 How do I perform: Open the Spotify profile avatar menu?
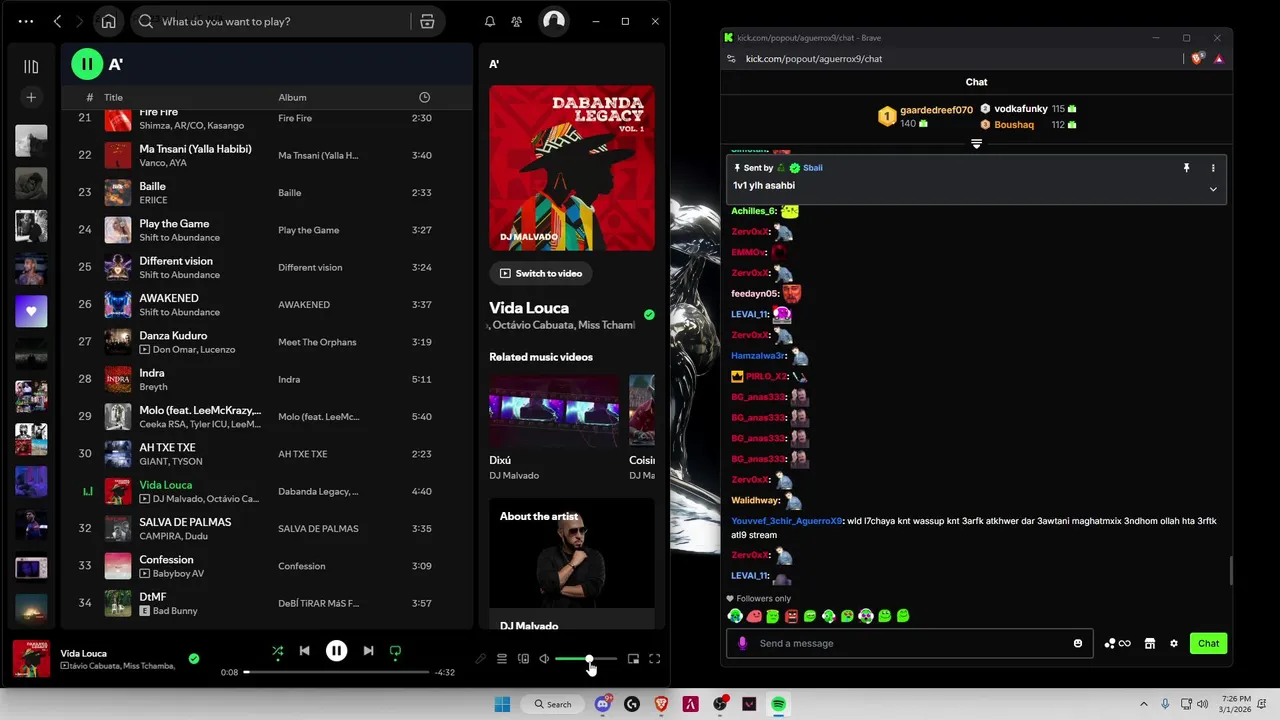553,21
